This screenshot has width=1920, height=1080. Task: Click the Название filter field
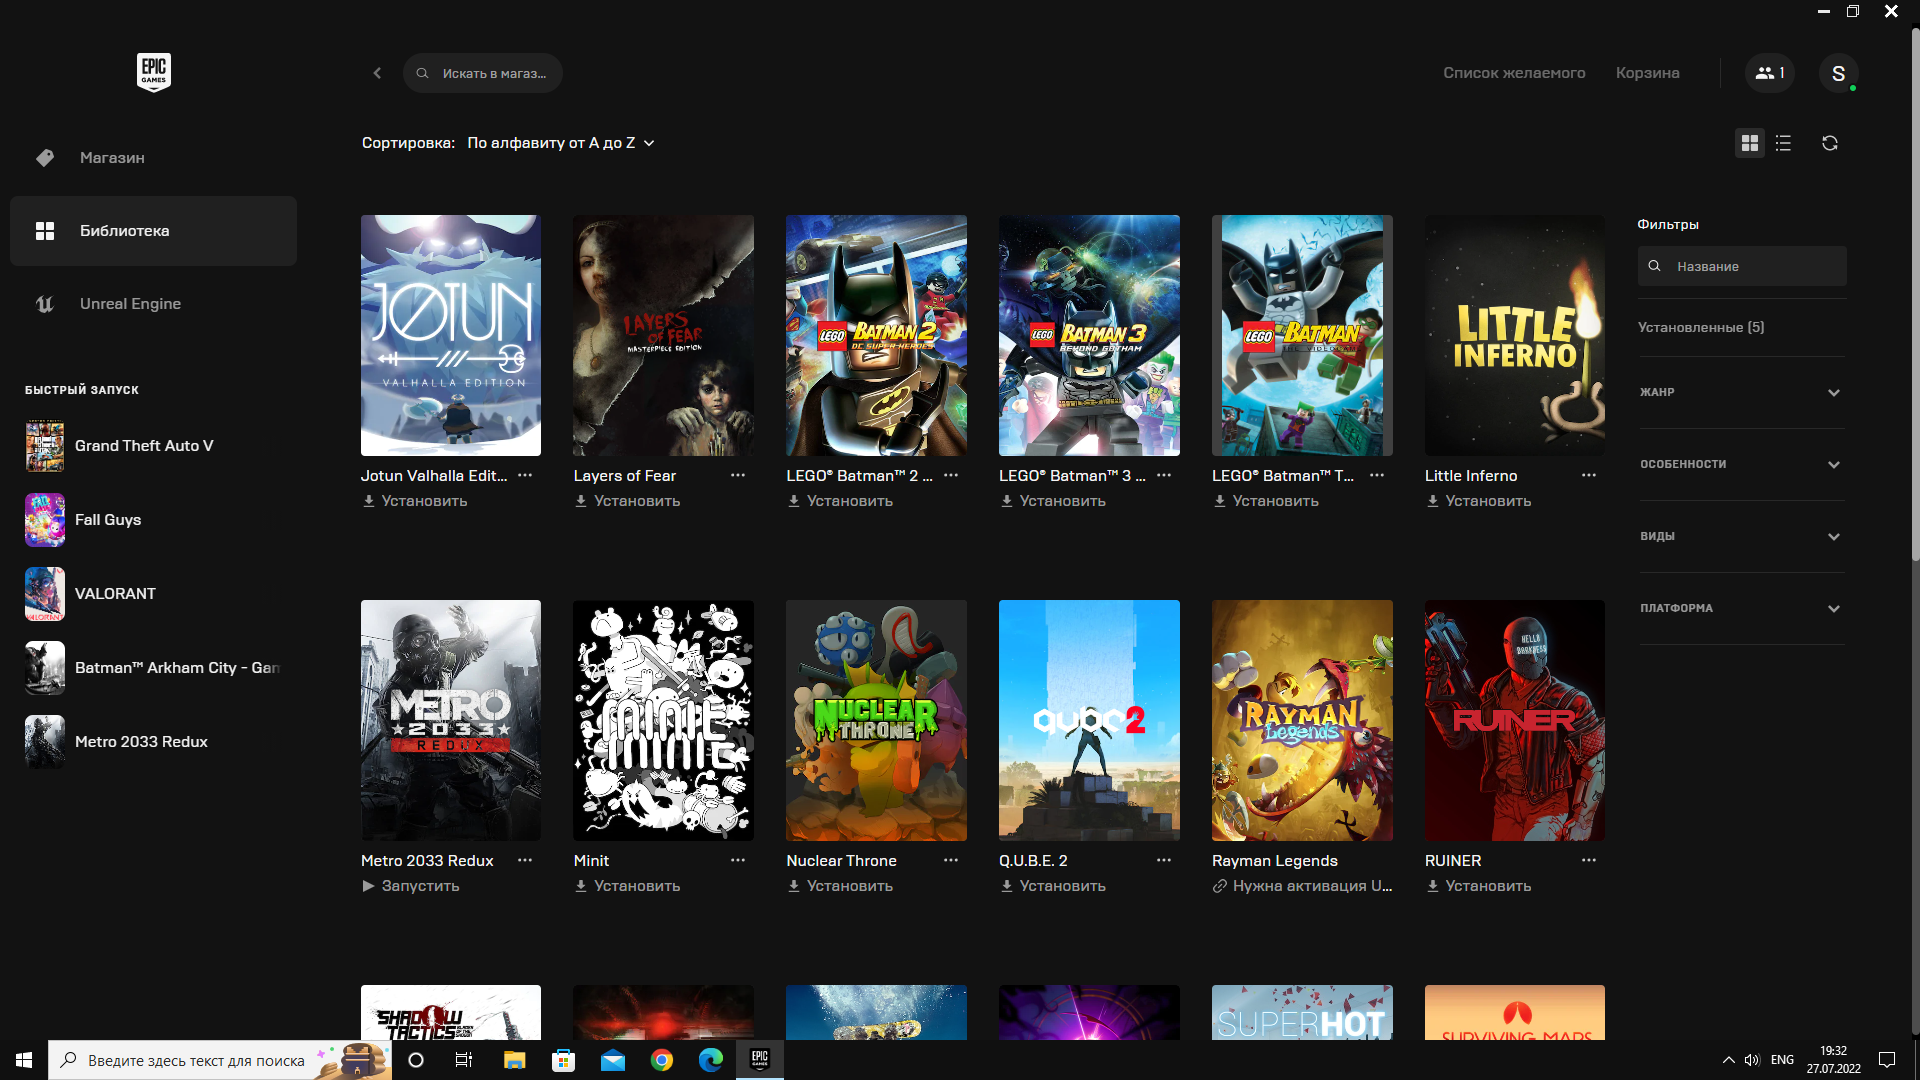(1742, 266)
